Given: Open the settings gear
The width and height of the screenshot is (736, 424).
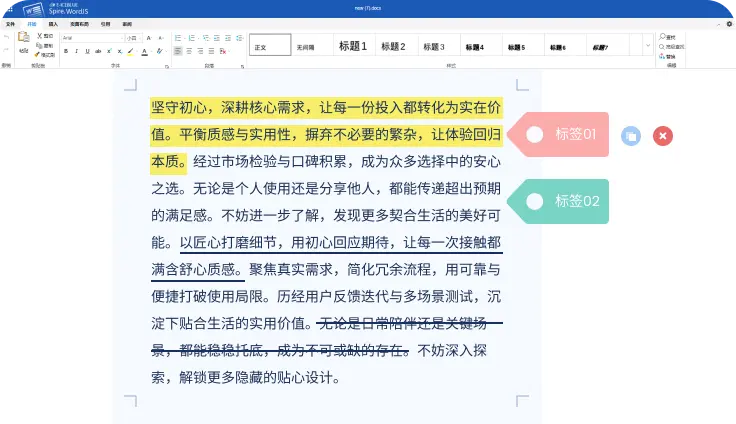Looking at the screenshot, I should point(729,24).
